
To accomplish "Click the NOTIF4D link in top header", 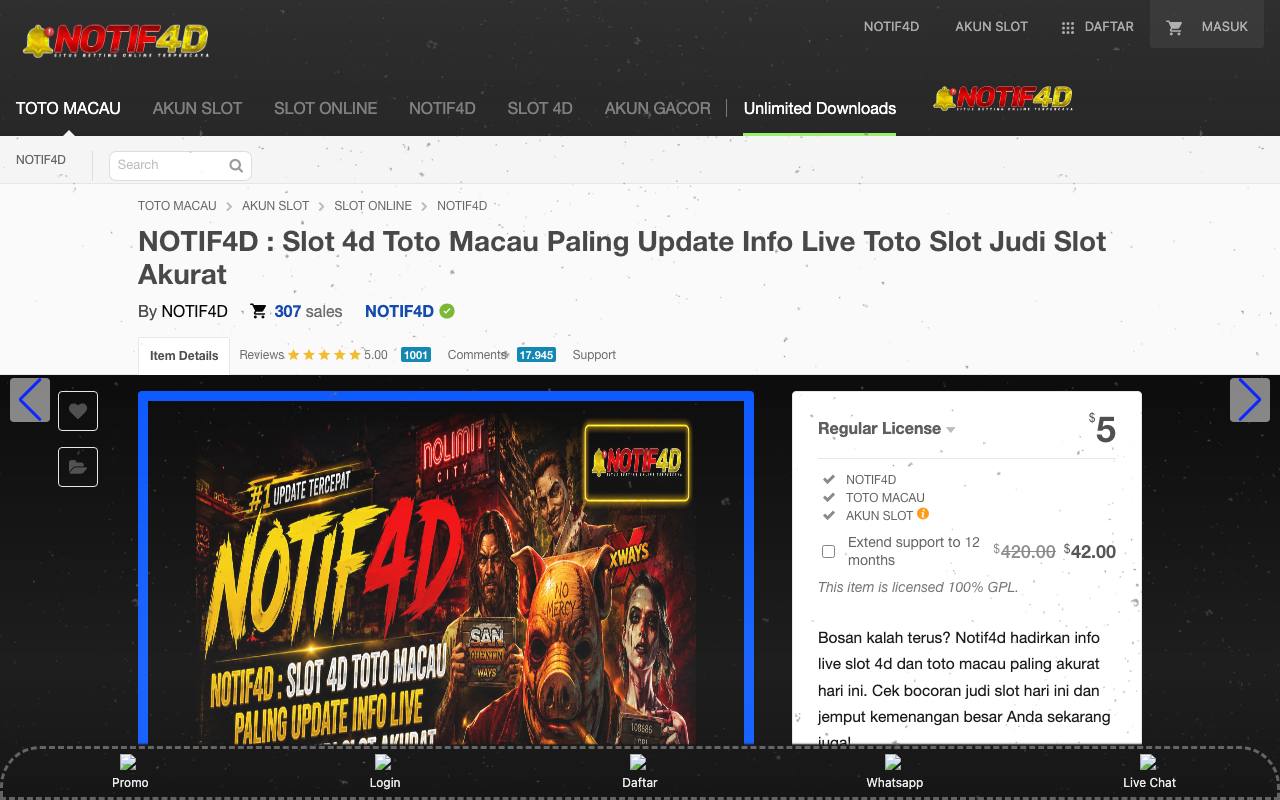I will tap(891, 27).
